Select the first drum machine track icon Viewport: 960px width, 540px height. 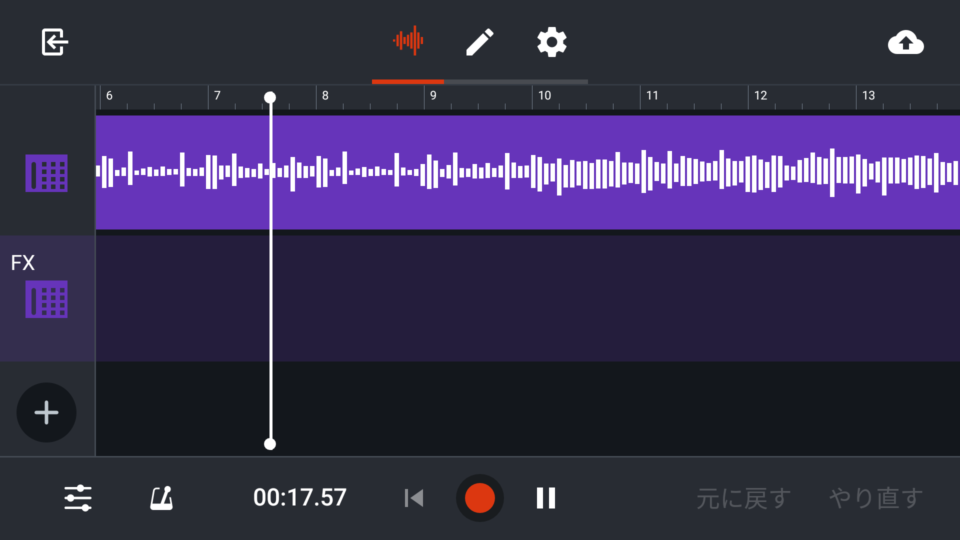[47, 173]
